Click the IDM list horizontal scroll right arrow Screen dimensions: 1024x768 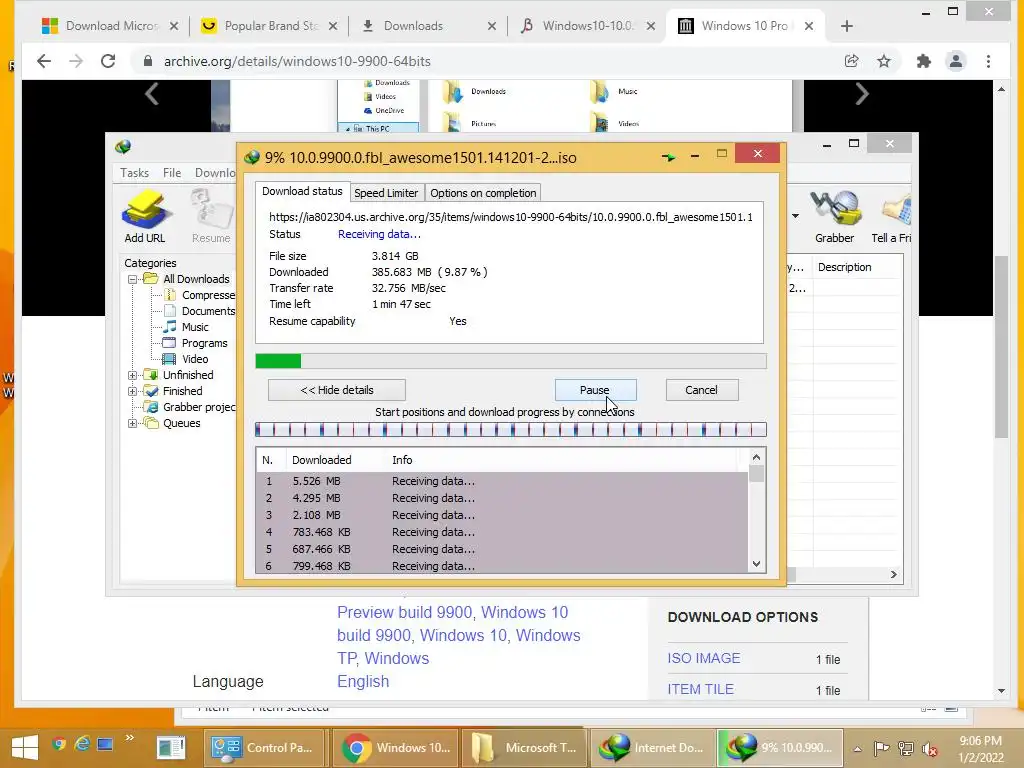(x=893, y=574)
